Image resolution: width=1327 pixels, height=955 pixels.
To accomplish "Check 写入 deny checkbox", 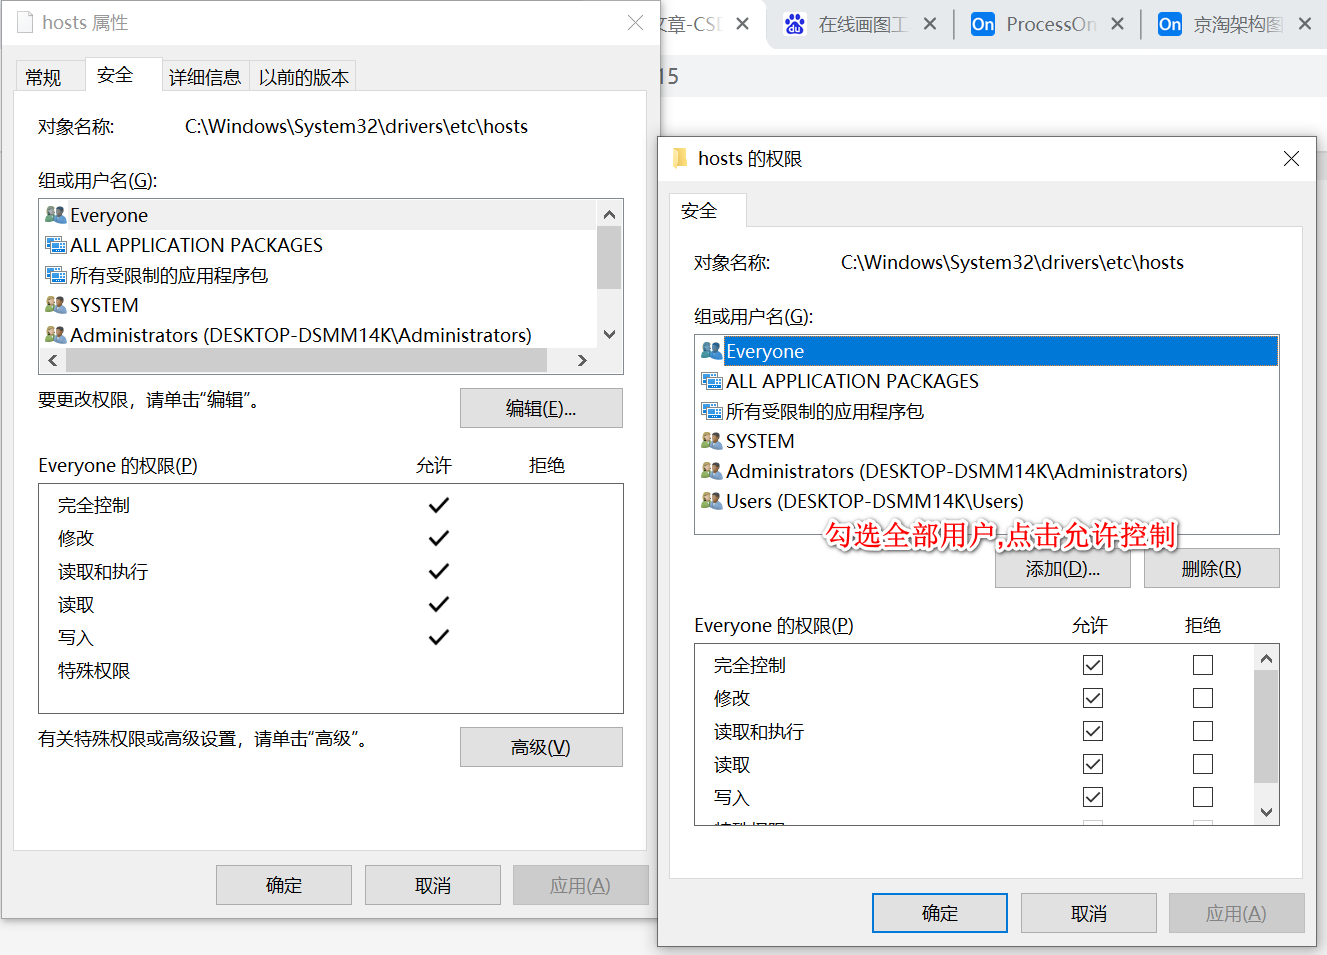I will [1203, 797].
